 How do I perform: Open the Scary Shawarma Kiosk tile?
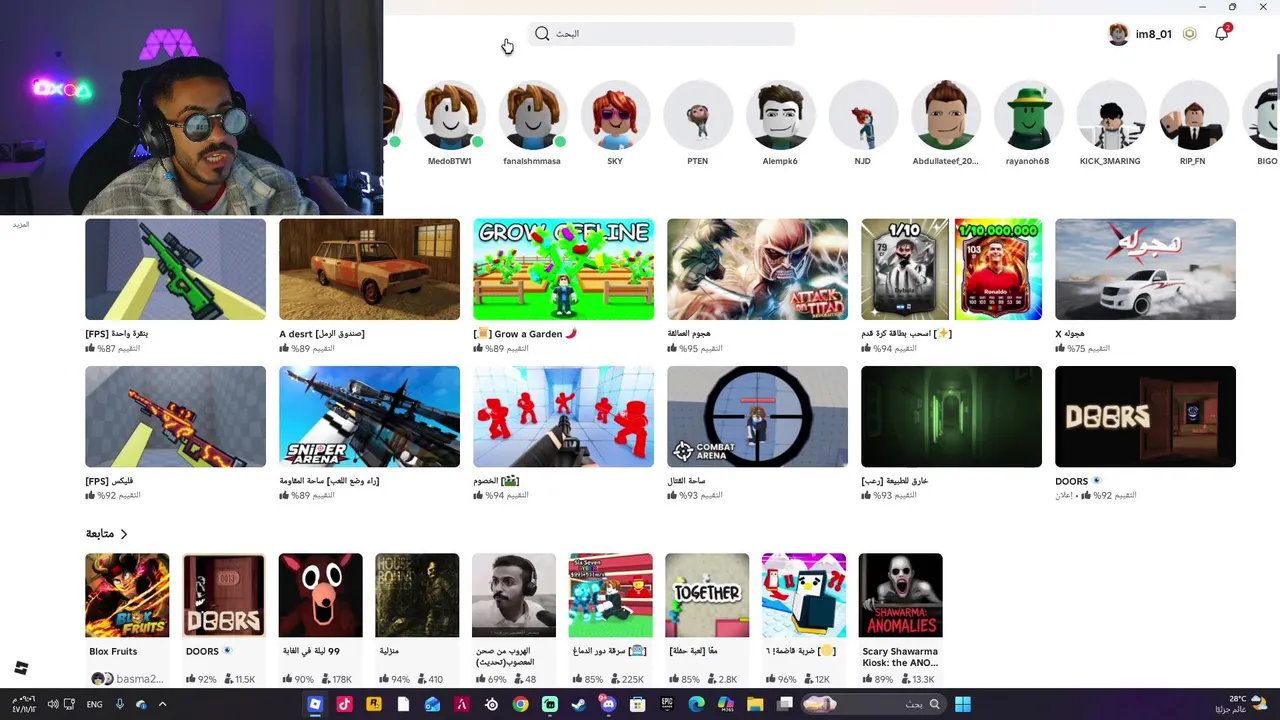coord(900,595)
